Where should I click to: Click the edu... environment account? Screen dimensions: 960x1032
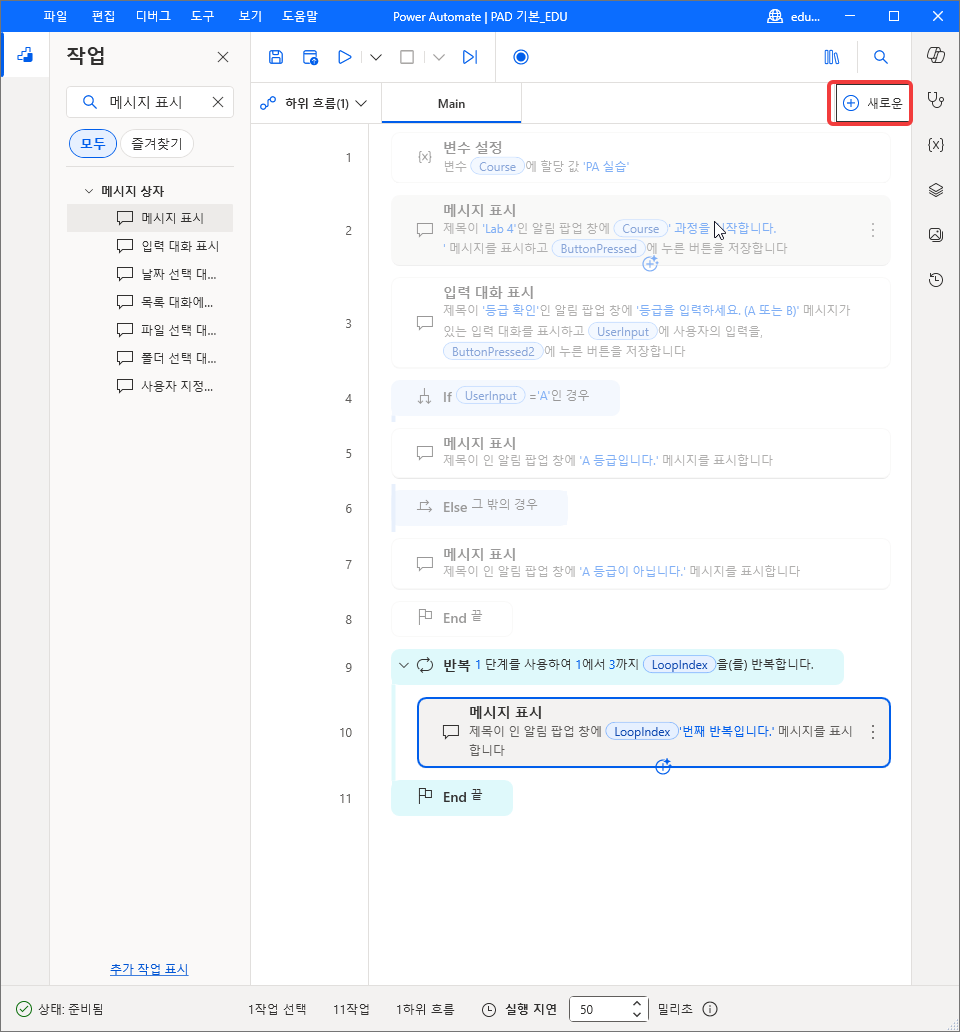tap(794, 16)
